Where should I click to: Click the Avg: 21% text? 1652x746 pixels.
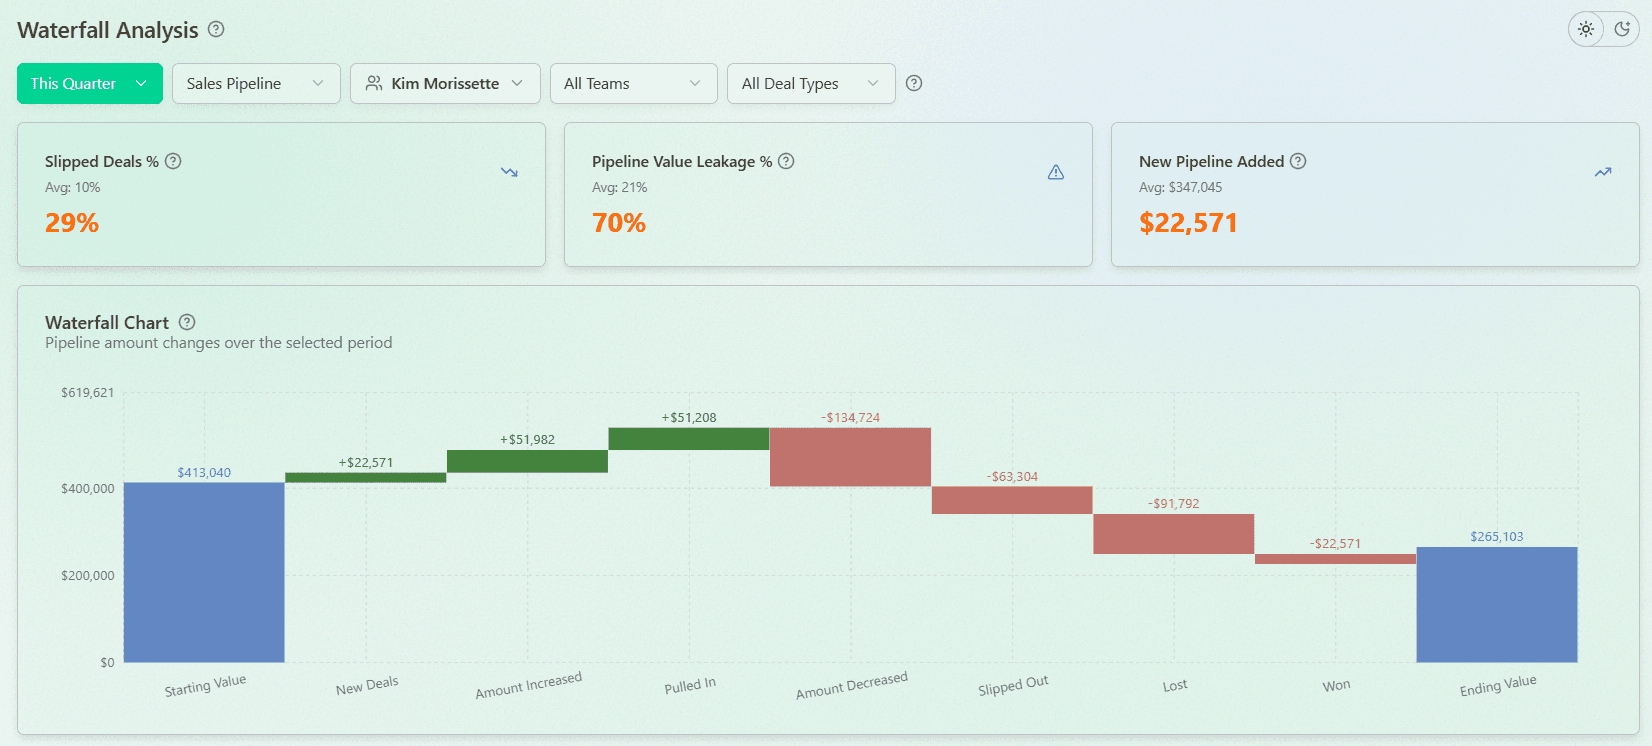(619, 187)
